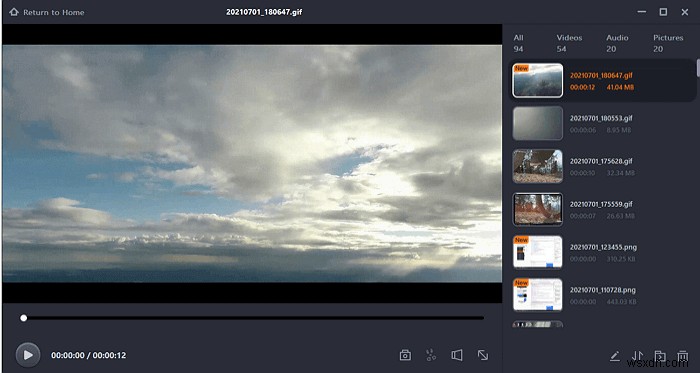Select the file name 20210701_123455.png
The height and width of the screenshot is (373, 700).
[x=603, y=247]
